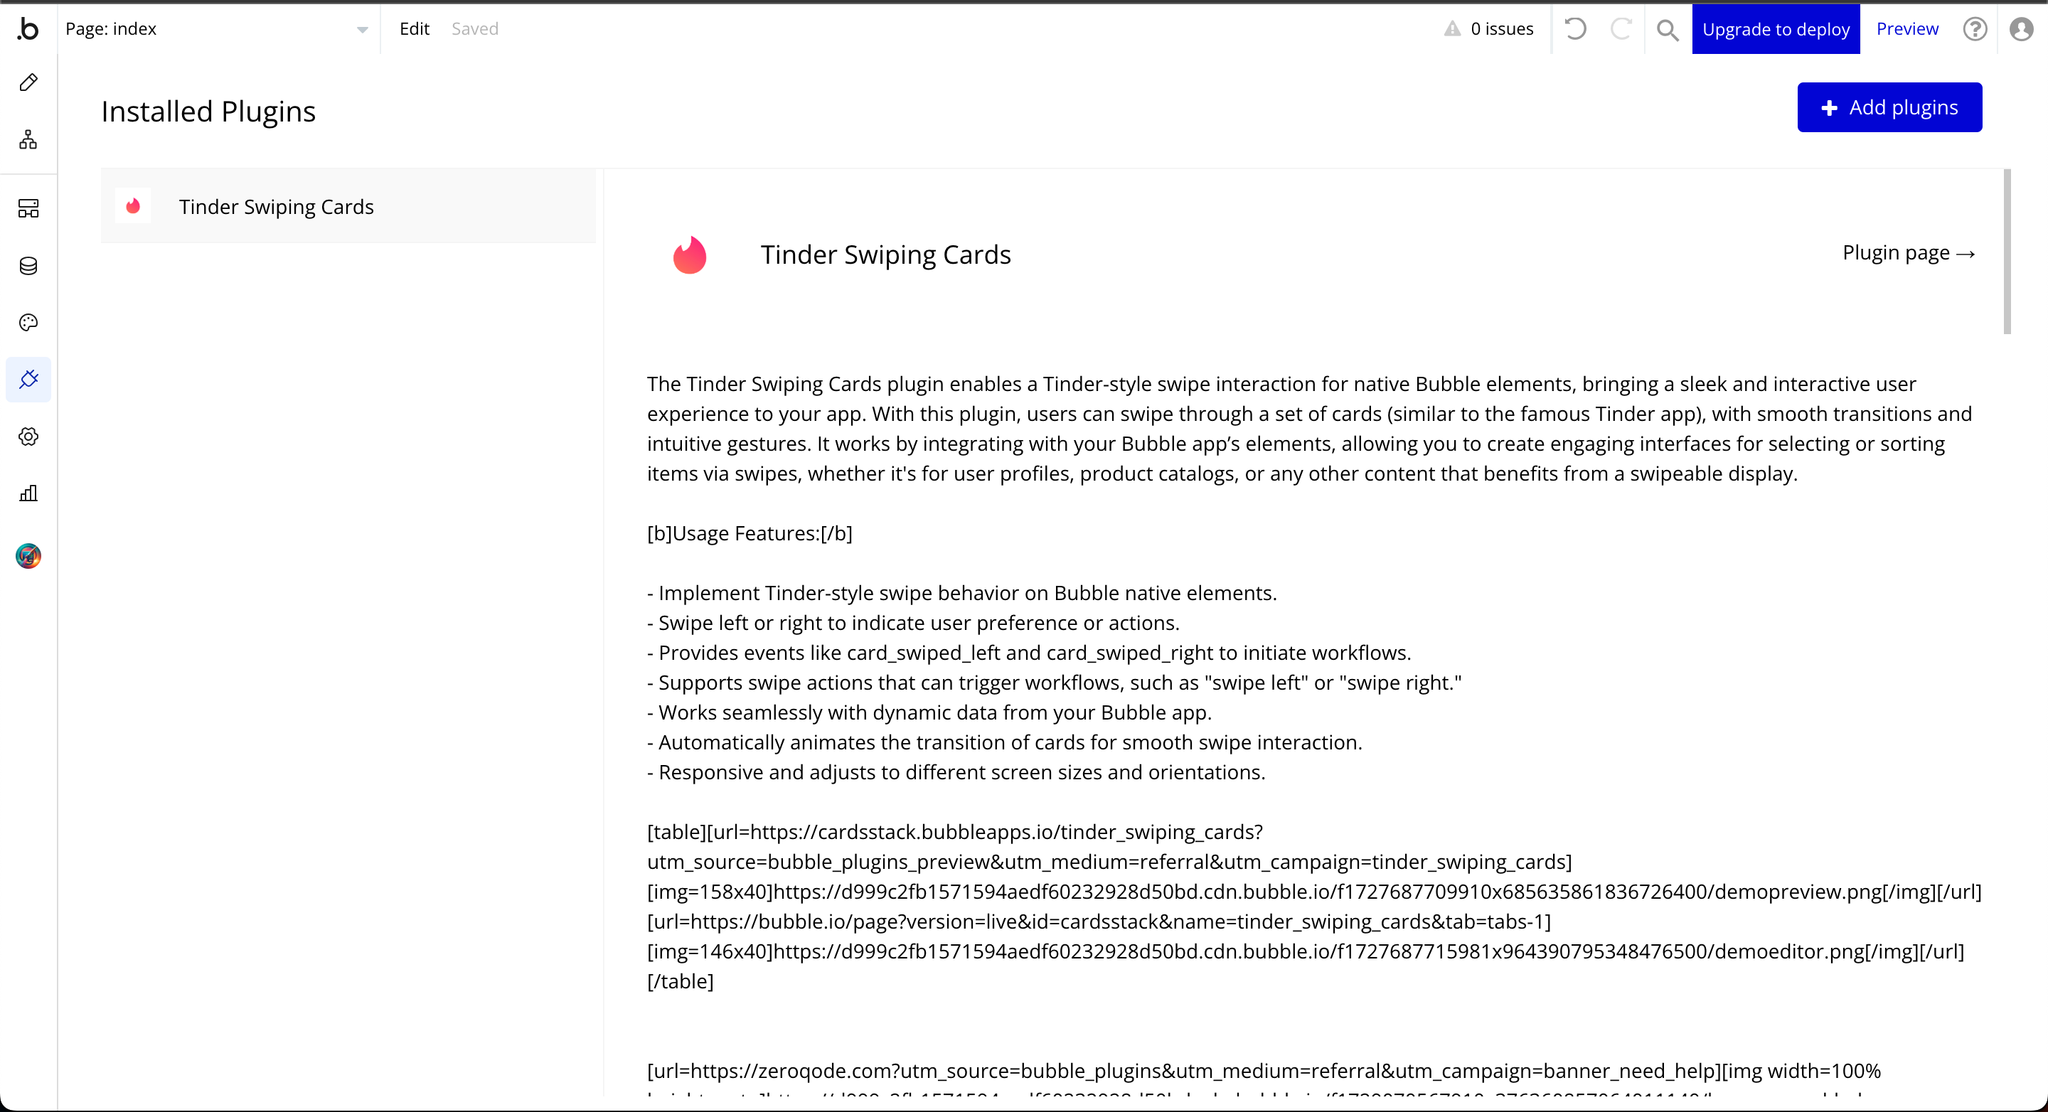
Task: Click the issues warning triangle icon
Action: pyautogui.click(x=1452, y=29)
